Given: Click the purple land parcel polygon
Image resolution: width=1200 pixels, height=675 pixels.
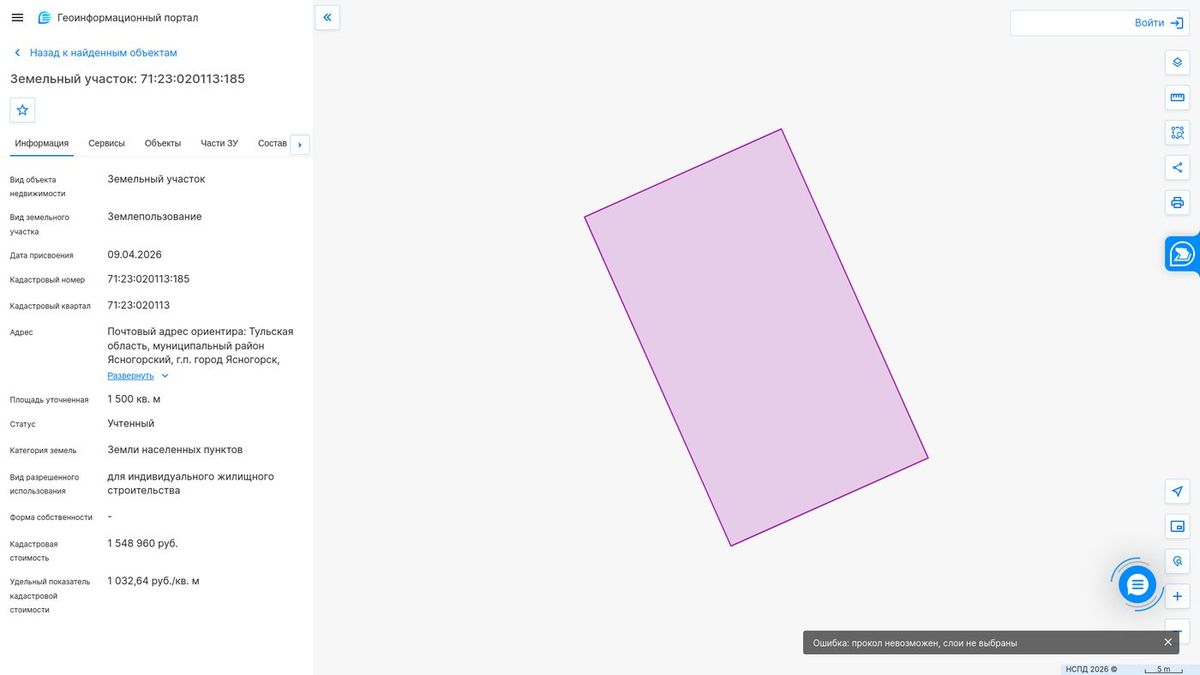Looking at the screenshot, I should [756, 337].
